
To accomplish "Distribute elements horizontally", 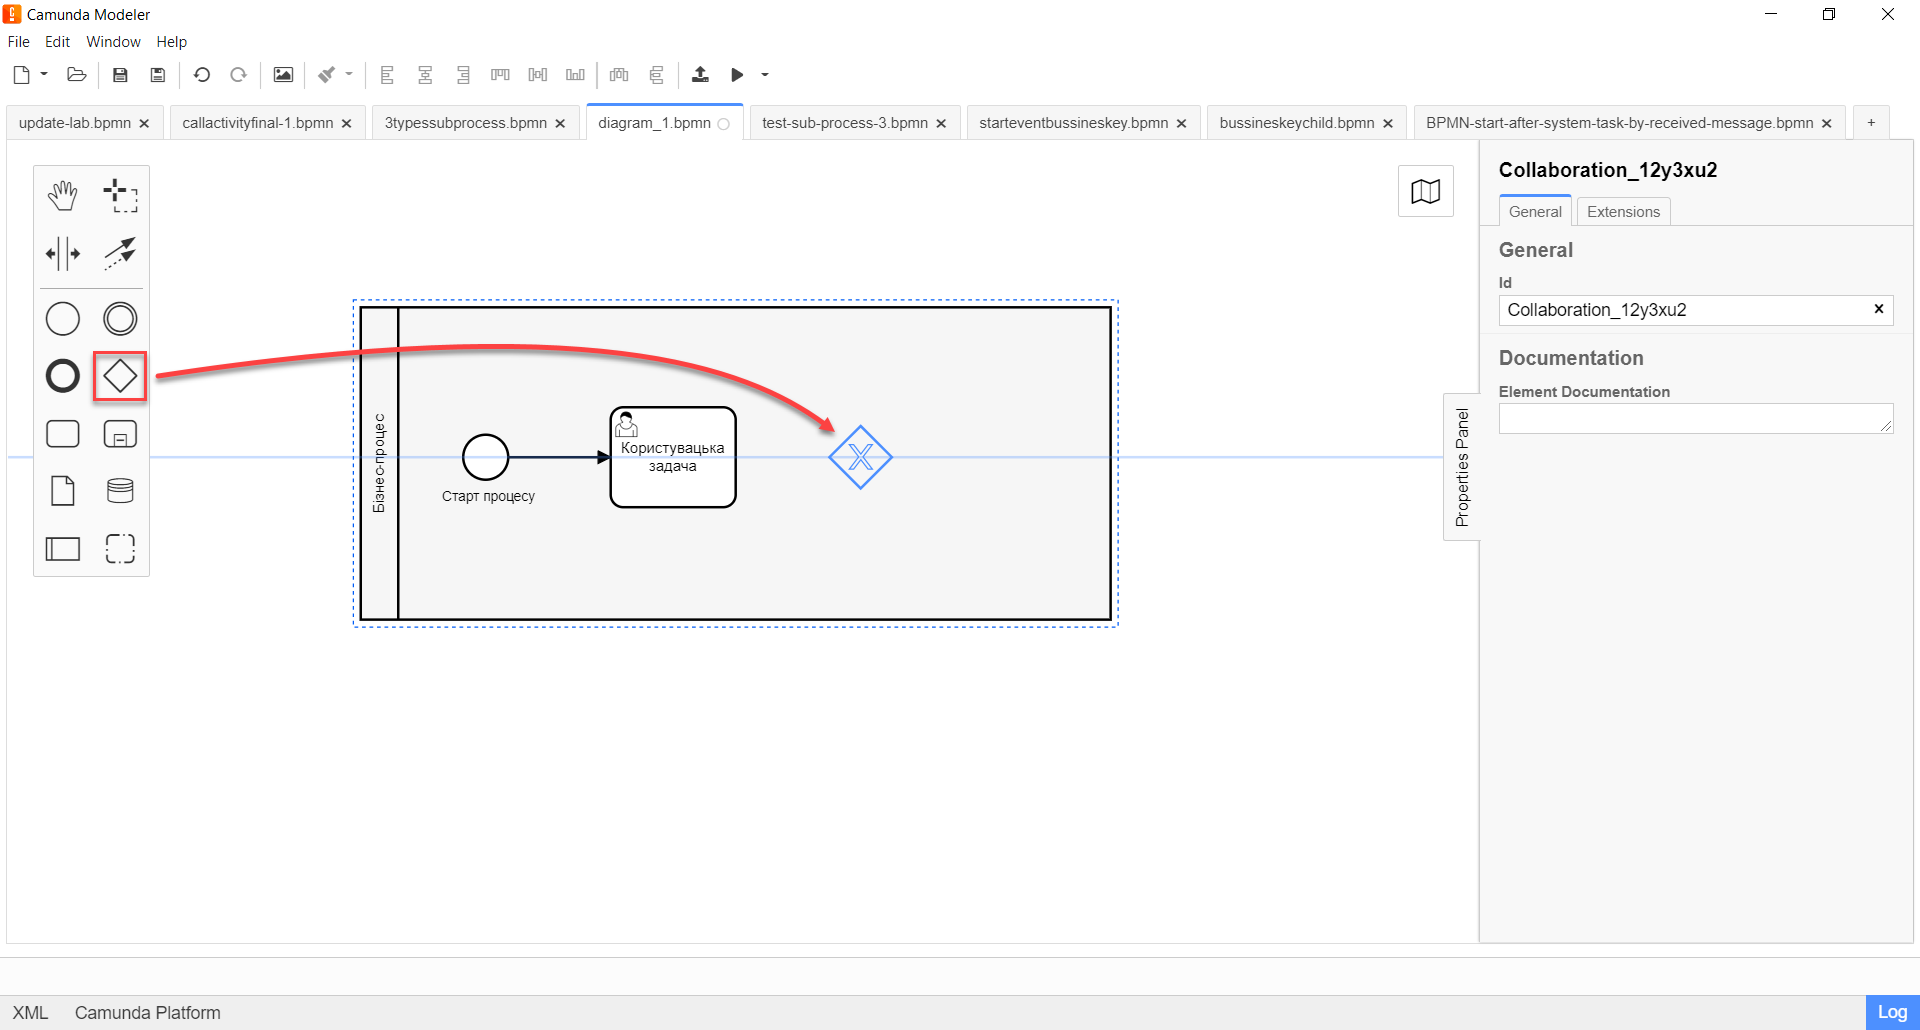I will pyautogui.click(x=619, y=75).
